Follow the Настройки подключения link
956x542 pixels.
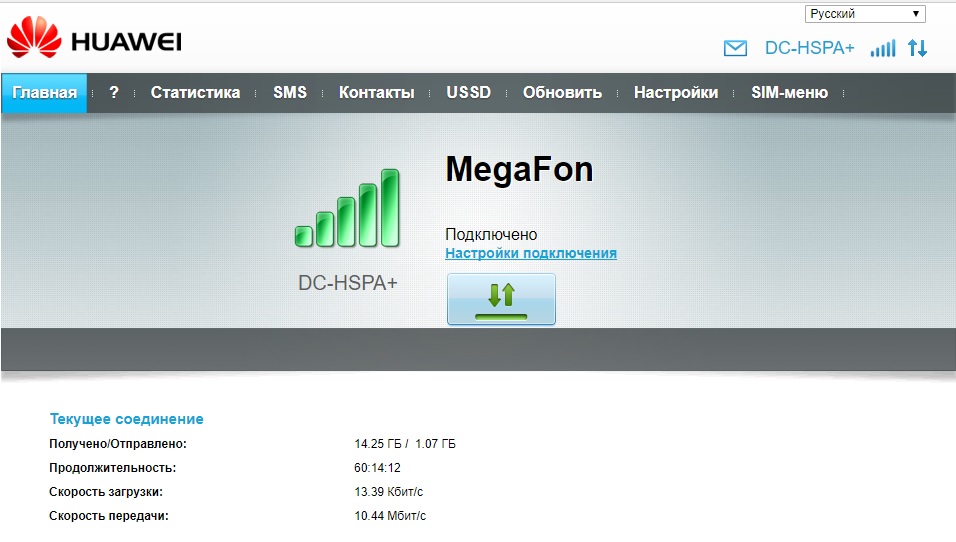pos(531,253)
